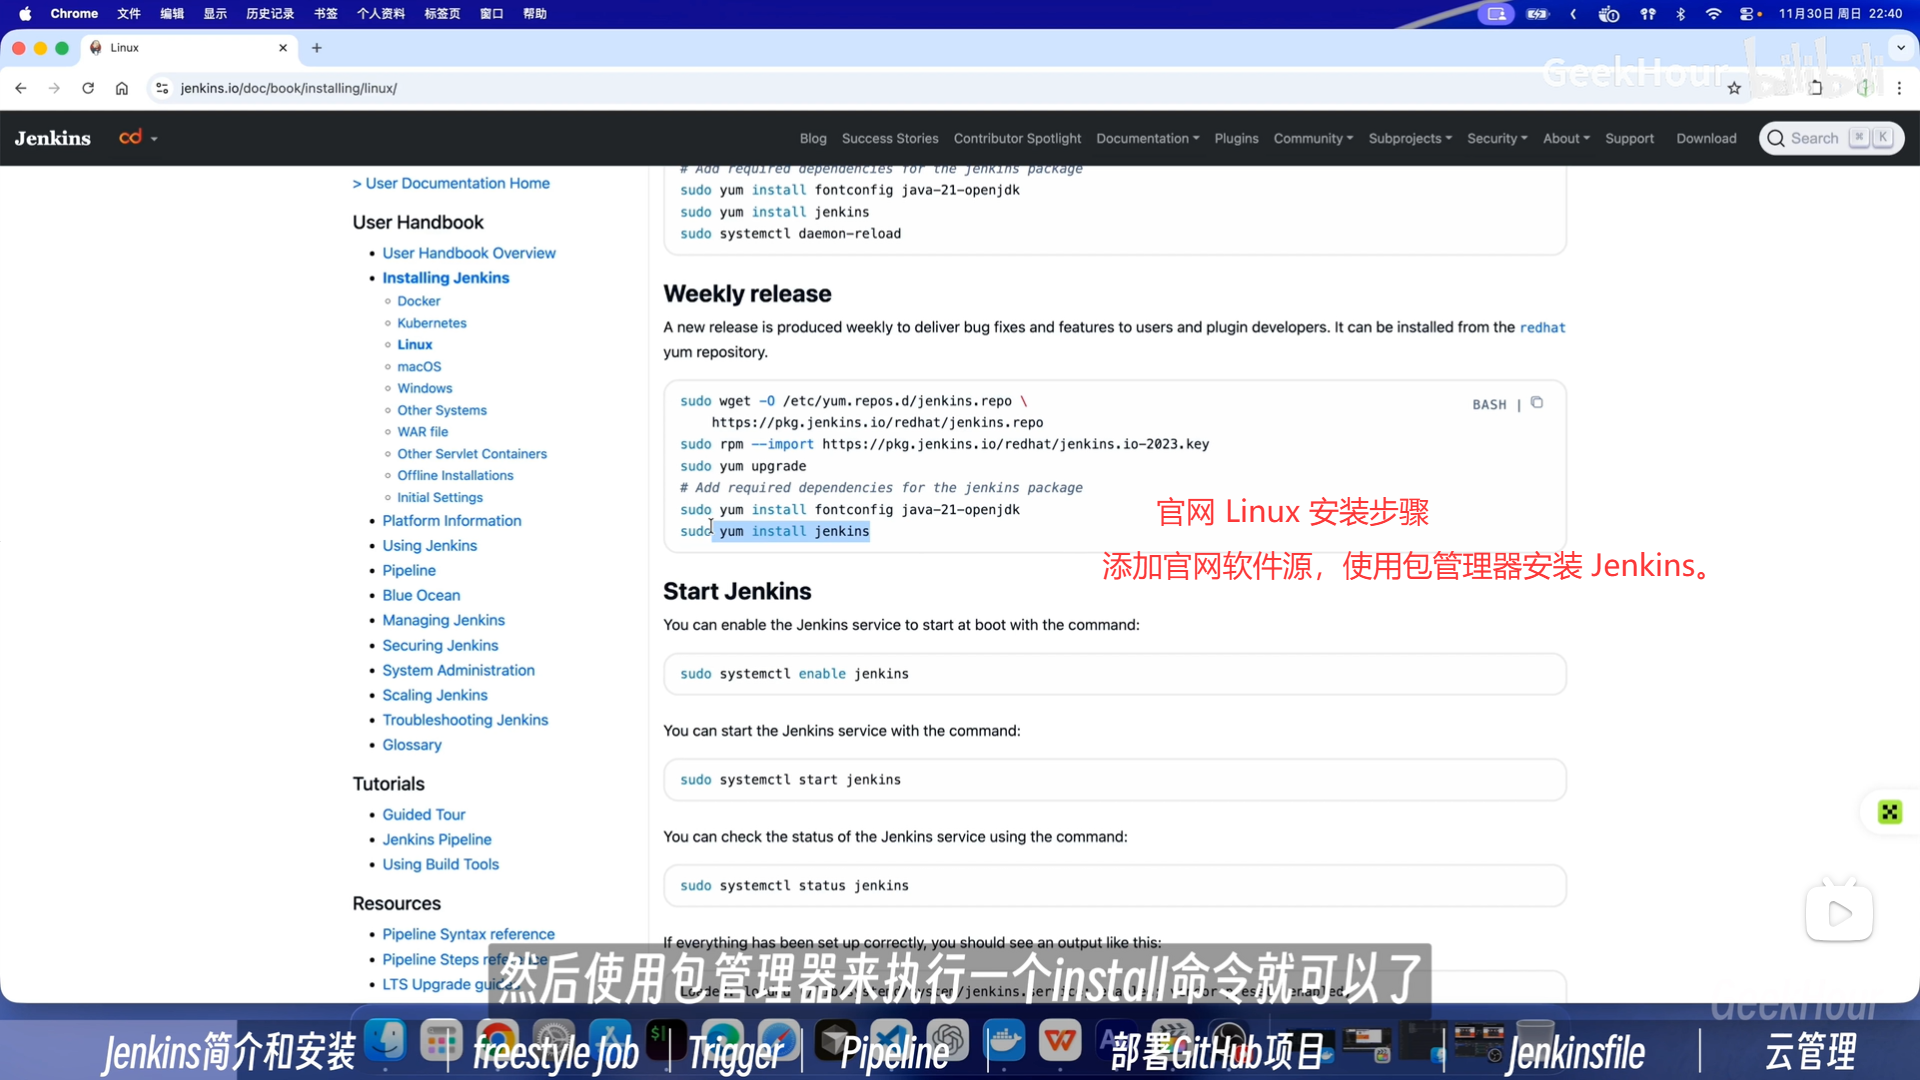Open the Chrome three-dot menu
Viewport: 1920px width, 1080px height.
point(1899,88)
